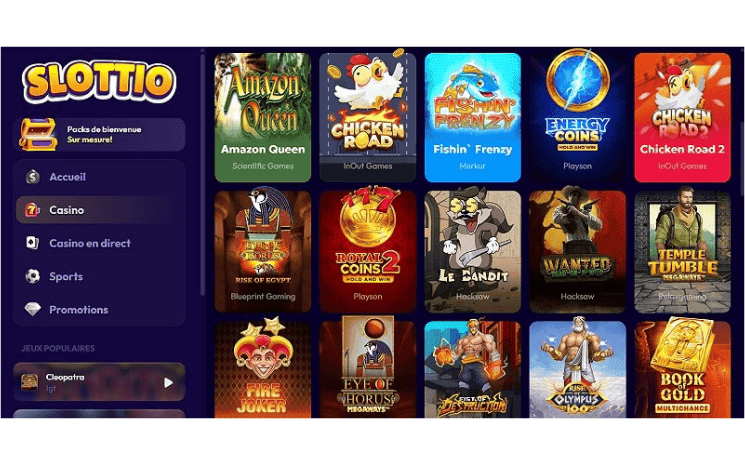Viewport: 745px width, 465px height.
Task: Click the diamond Promotions icon
Action: 32,309
